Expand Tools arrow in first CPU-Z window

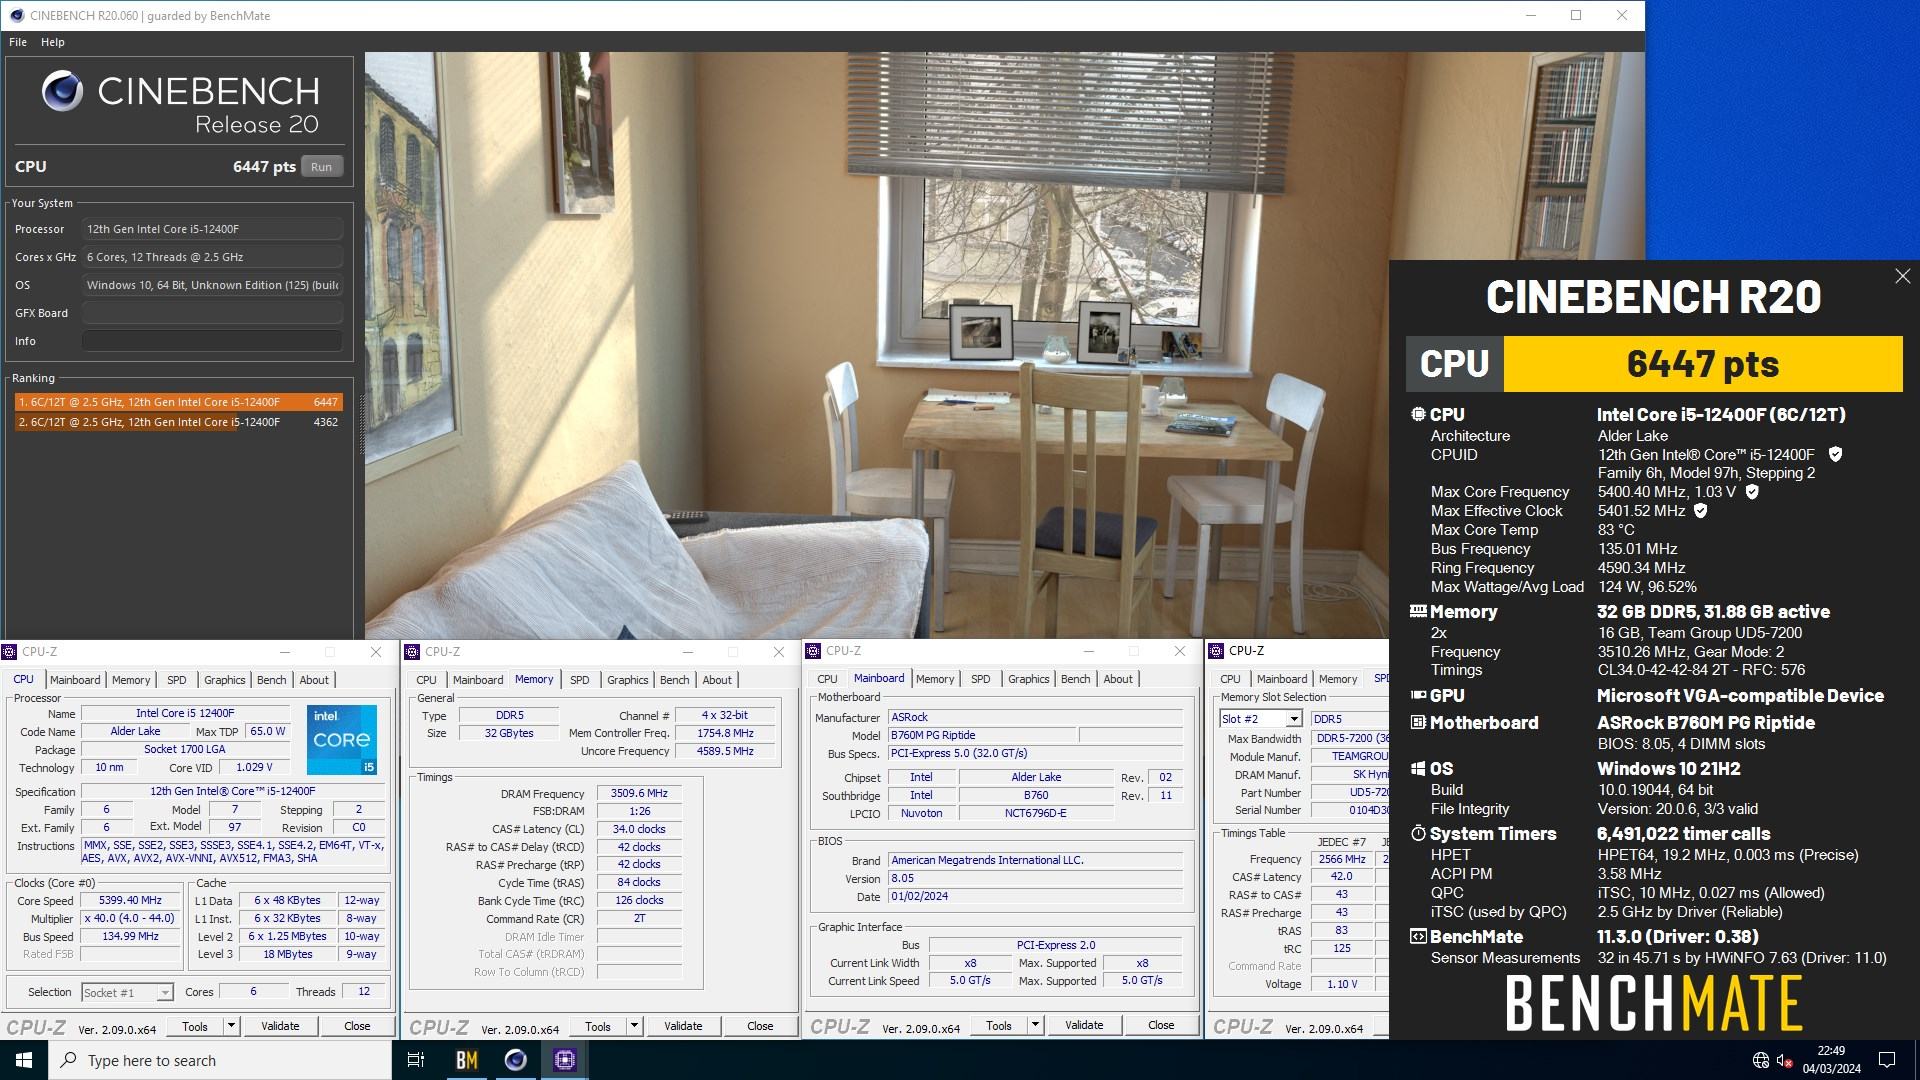point(231,1026)
